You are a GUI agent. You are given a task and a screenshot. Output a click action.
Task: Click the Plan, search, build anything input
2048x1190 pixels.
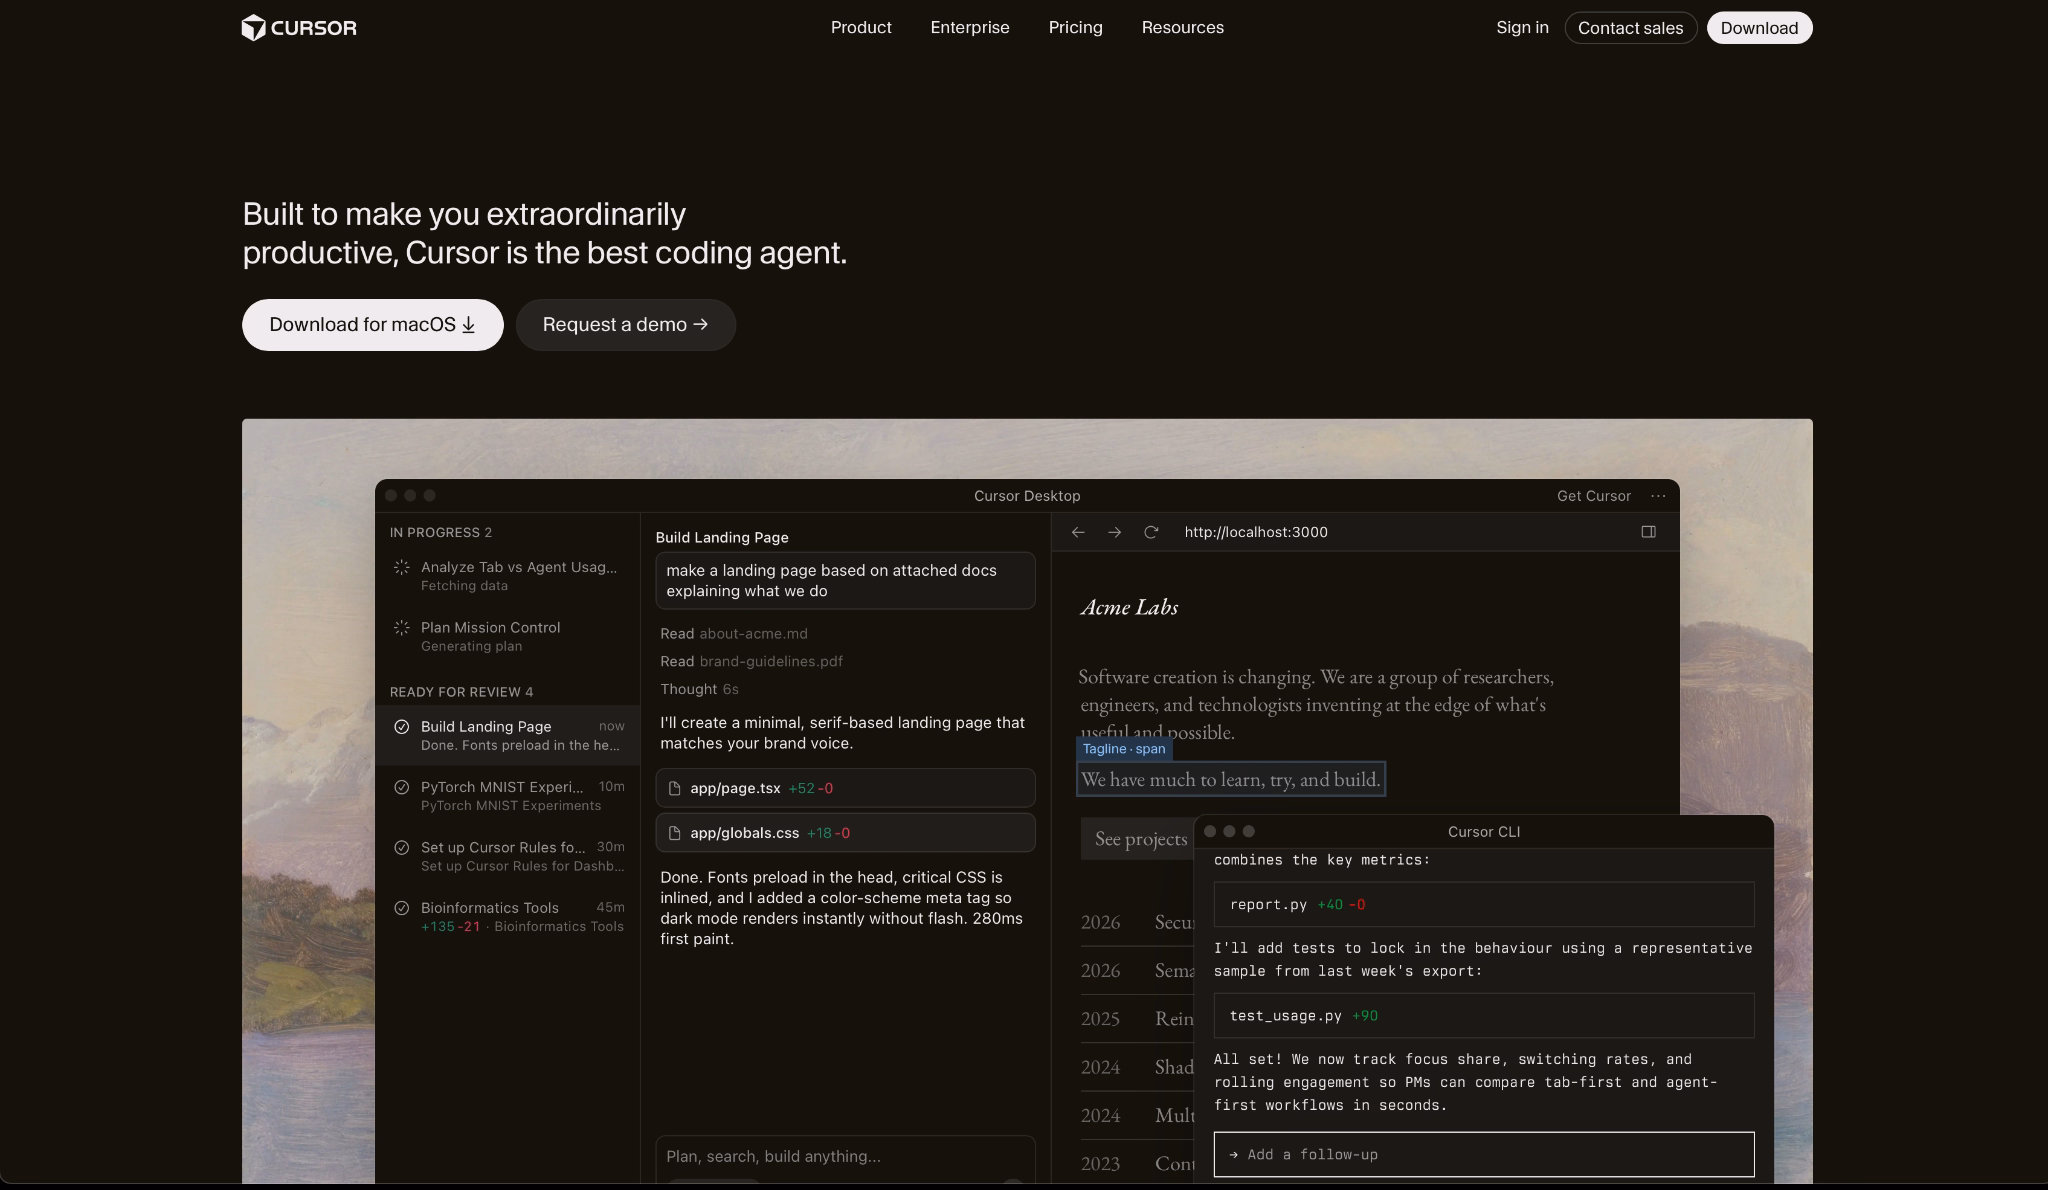(845, 1157)
